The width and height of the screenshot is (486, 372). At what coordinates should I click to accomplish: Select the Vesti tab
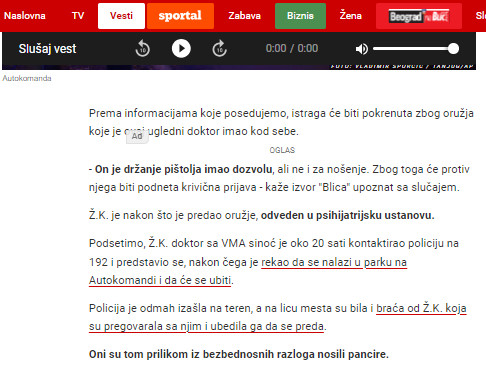121,16
